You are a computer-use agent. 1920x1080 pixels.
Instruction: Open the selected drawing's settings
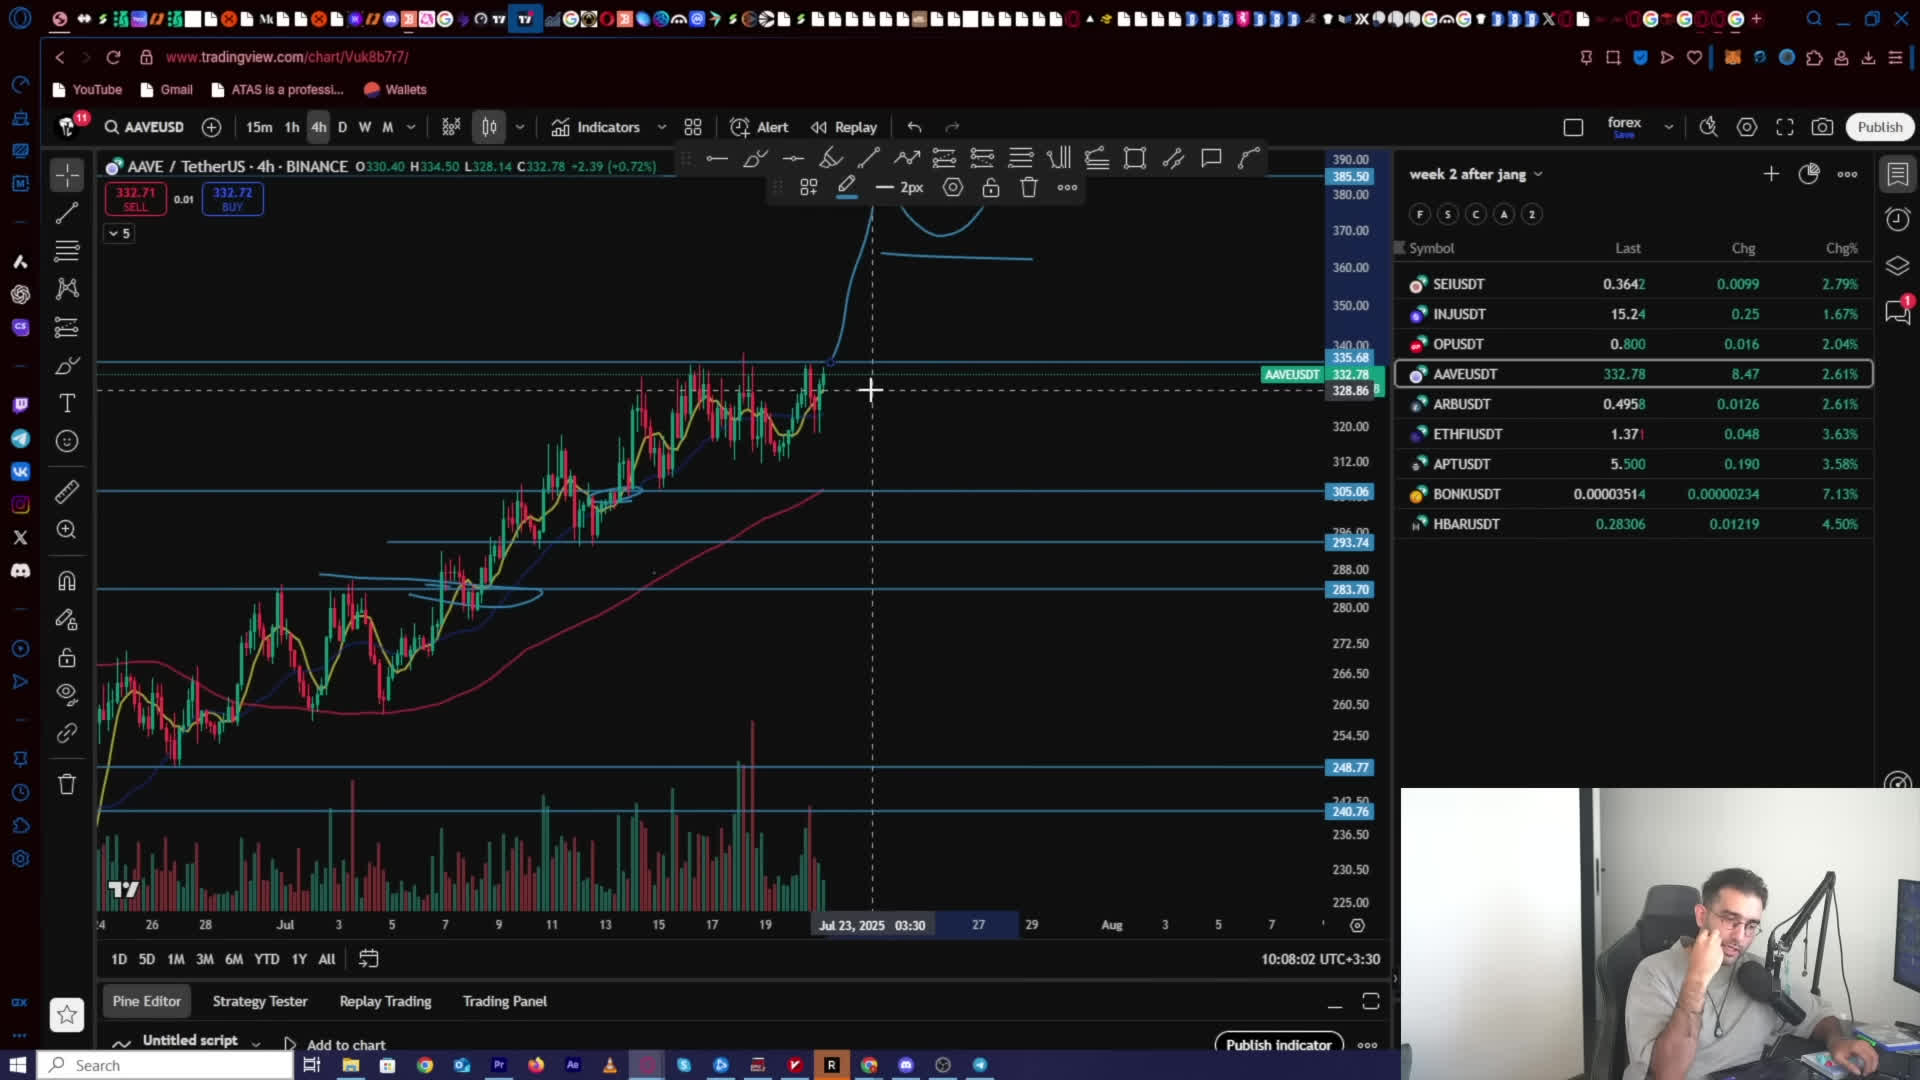(x=953, y=187)
